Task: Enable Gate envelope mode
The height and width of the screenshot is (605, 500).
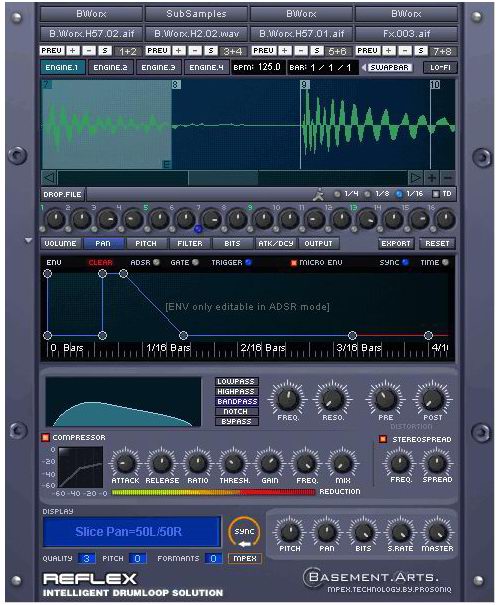Action: coord(195,262)
